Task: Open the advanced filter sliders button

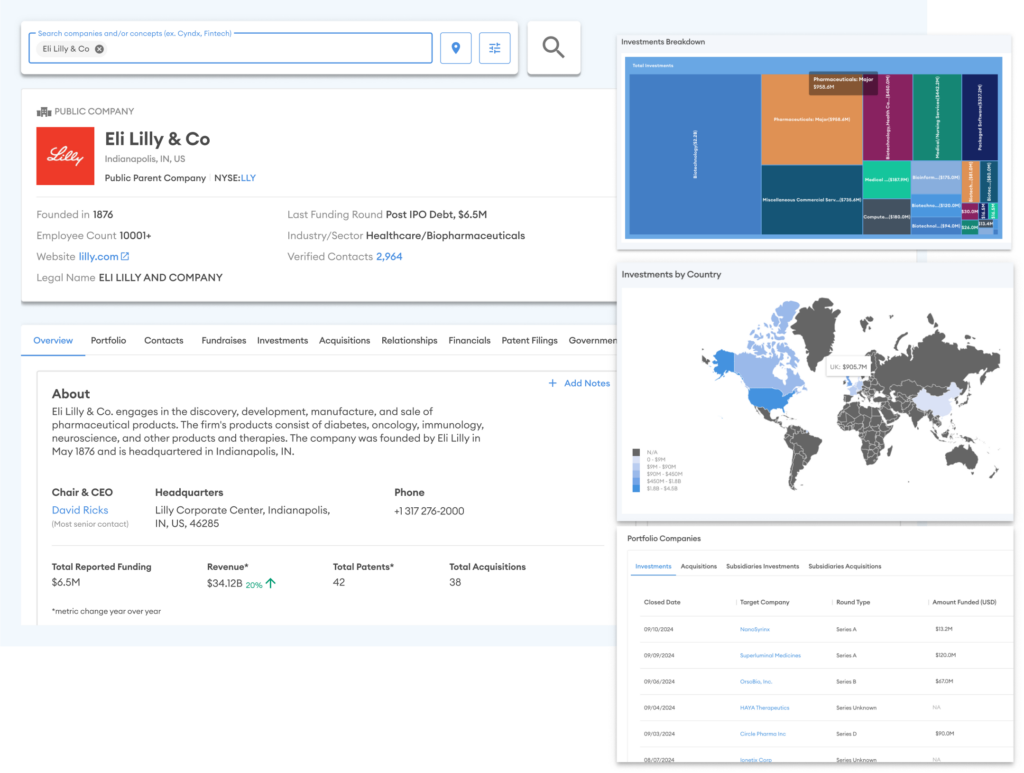Action: [x=494, y=48]
